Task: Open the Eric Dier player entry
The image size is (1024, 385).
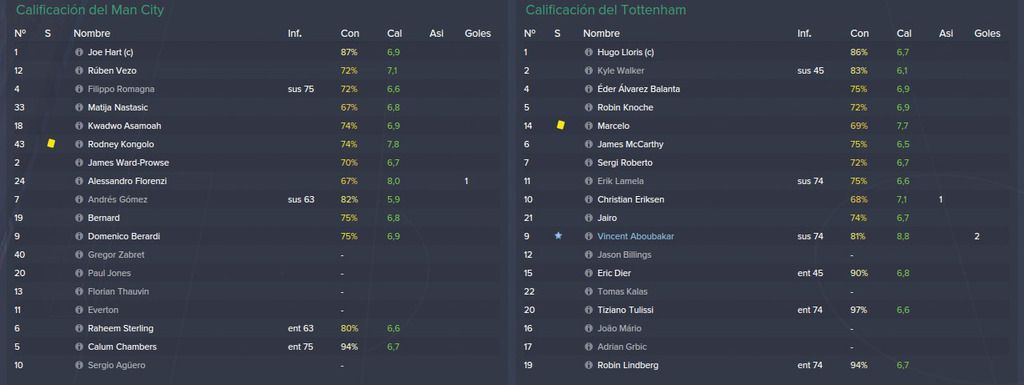Action: (614, 273)
